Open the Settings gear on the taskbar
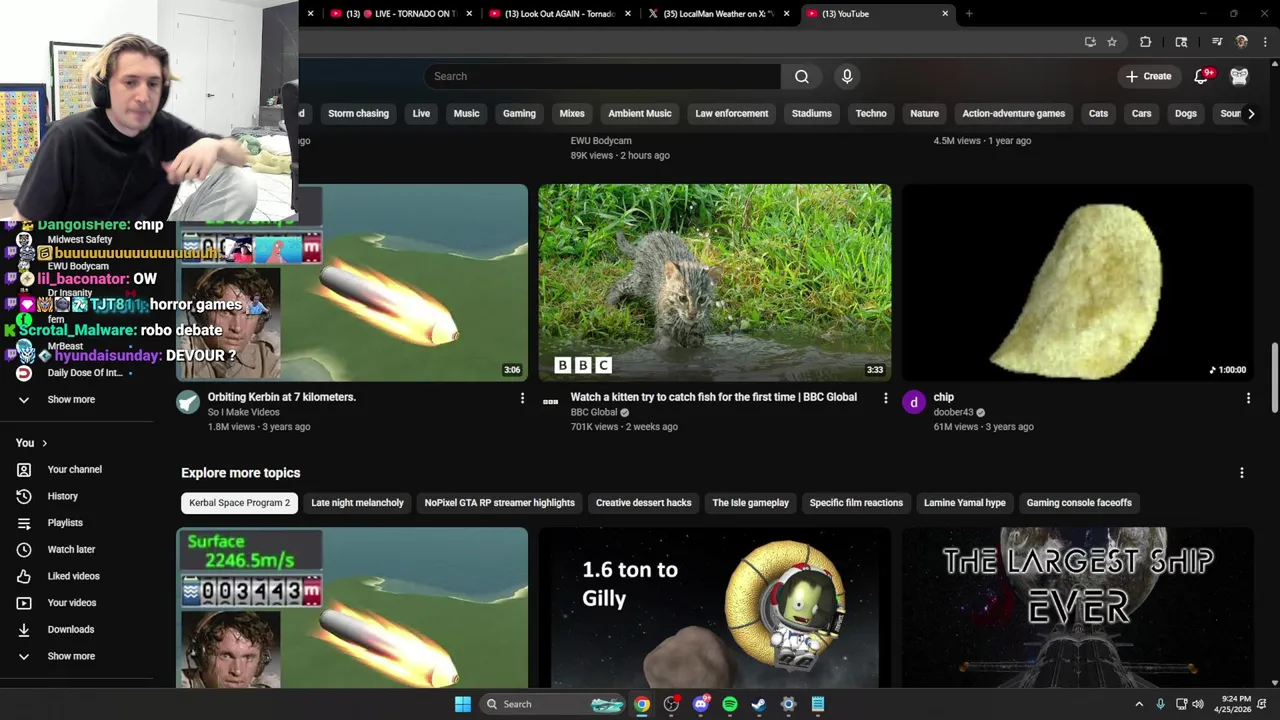This screenshot has width=1280, height=720. 788,704
